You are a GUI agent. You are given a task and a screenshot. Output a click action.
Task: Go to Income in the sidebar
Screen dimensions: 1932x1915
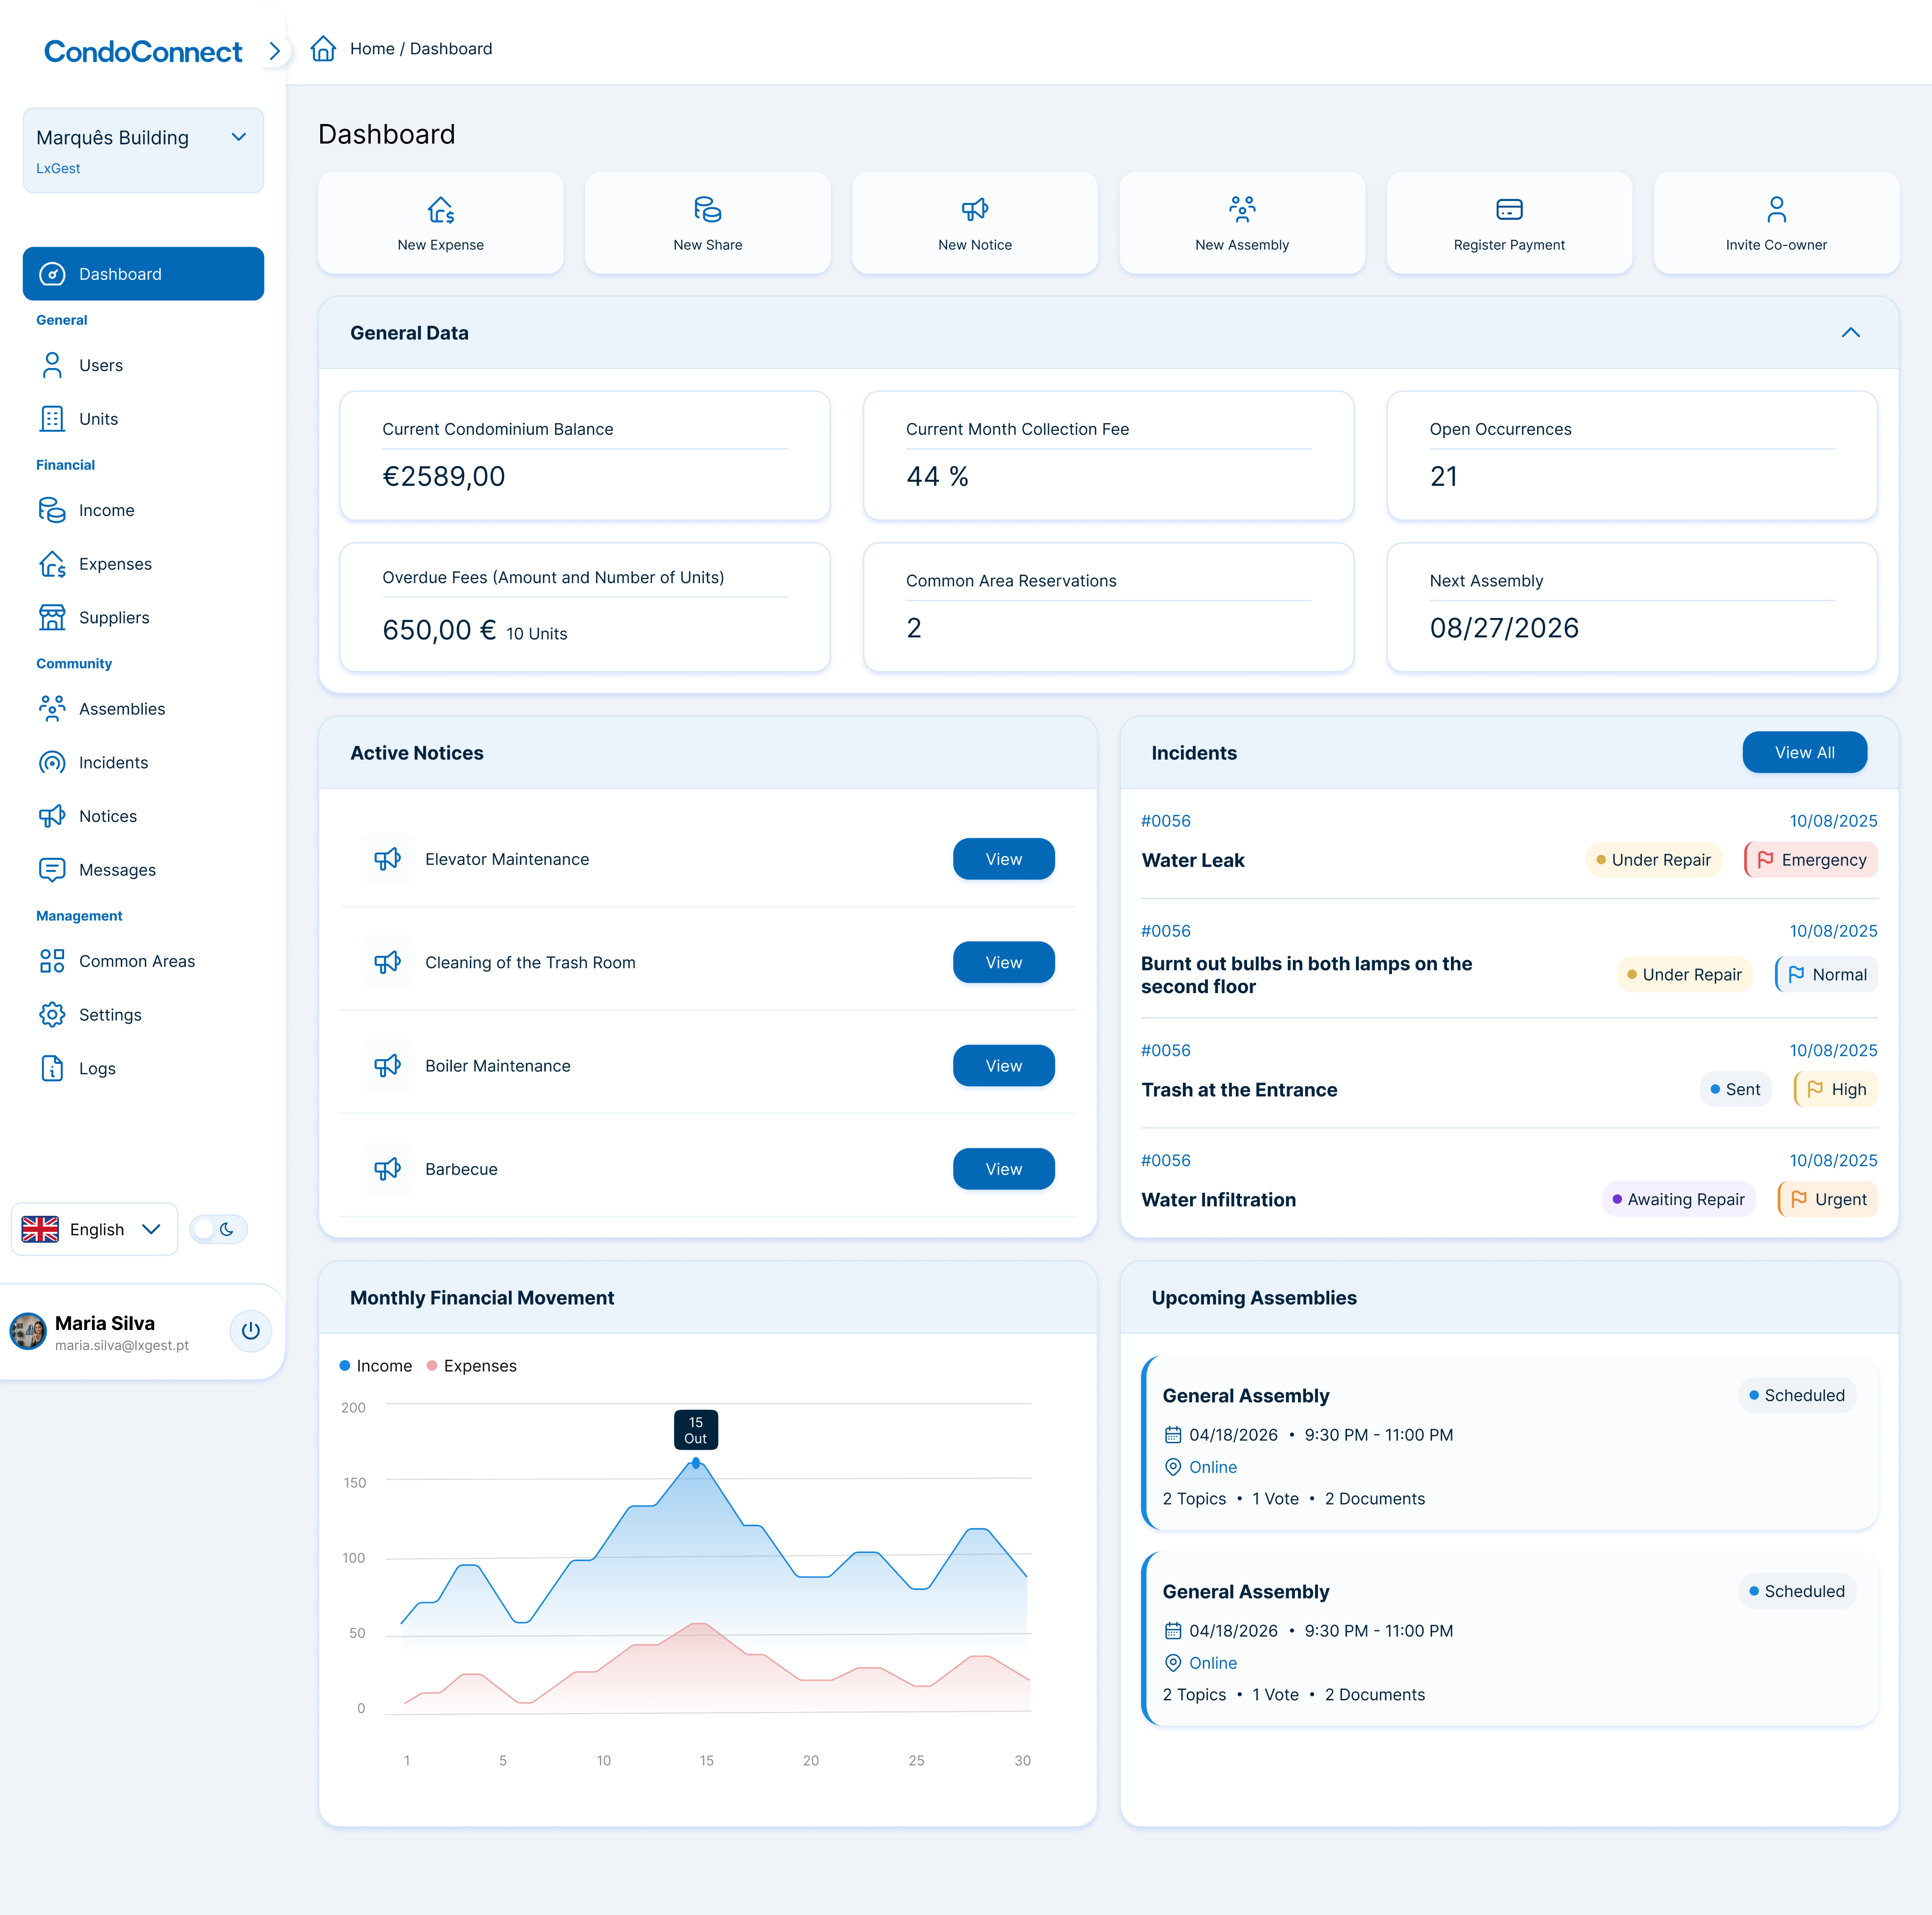143,510
